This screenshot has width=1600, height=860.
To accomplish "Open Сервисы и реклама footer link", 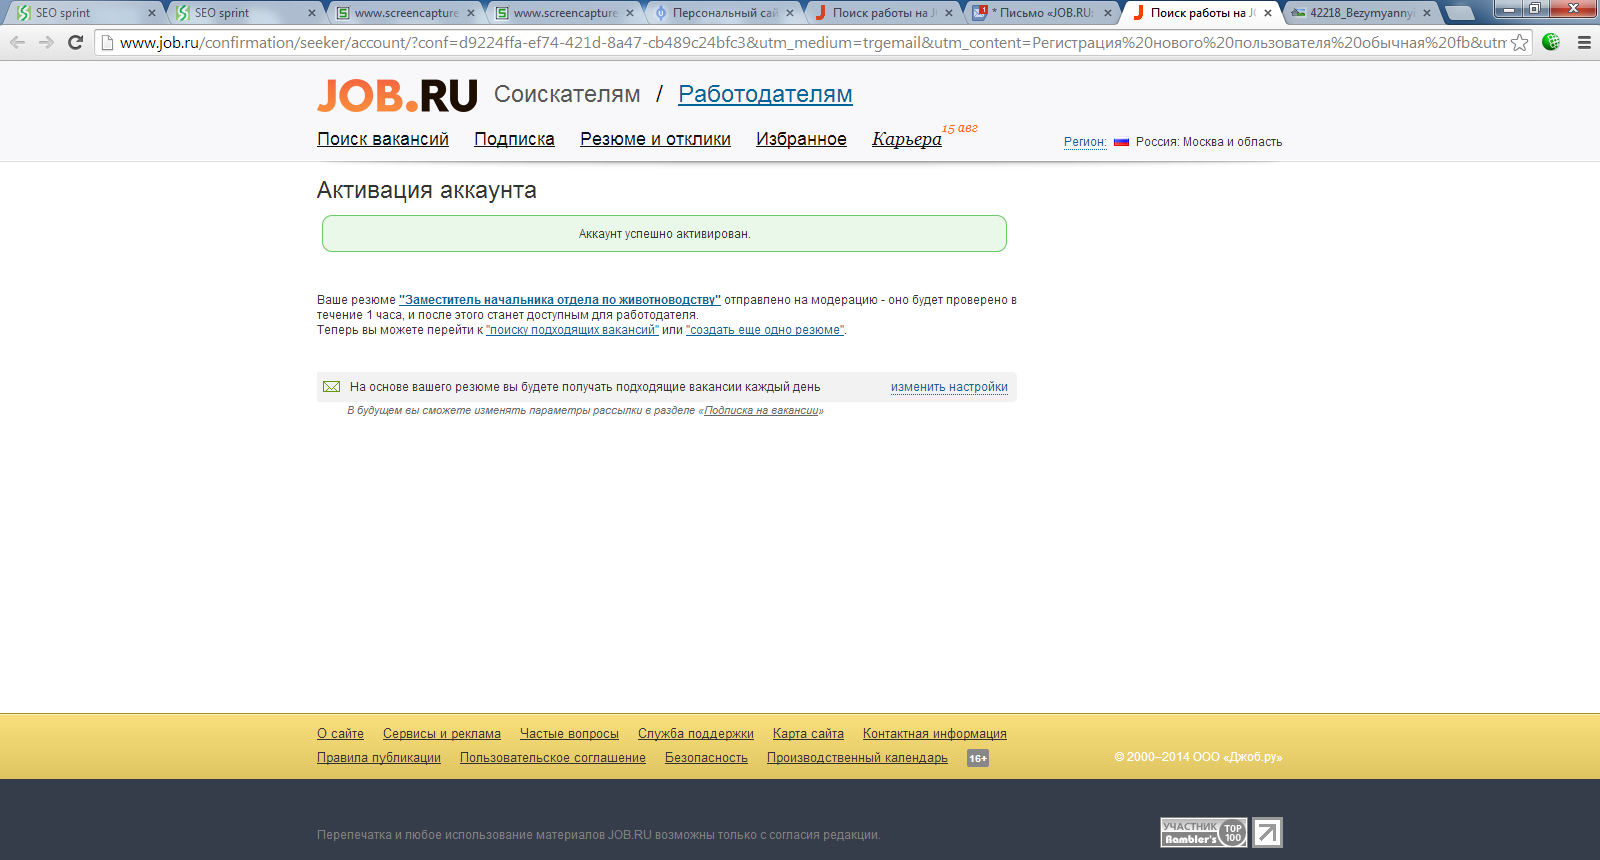I will [x=442, y=734].
